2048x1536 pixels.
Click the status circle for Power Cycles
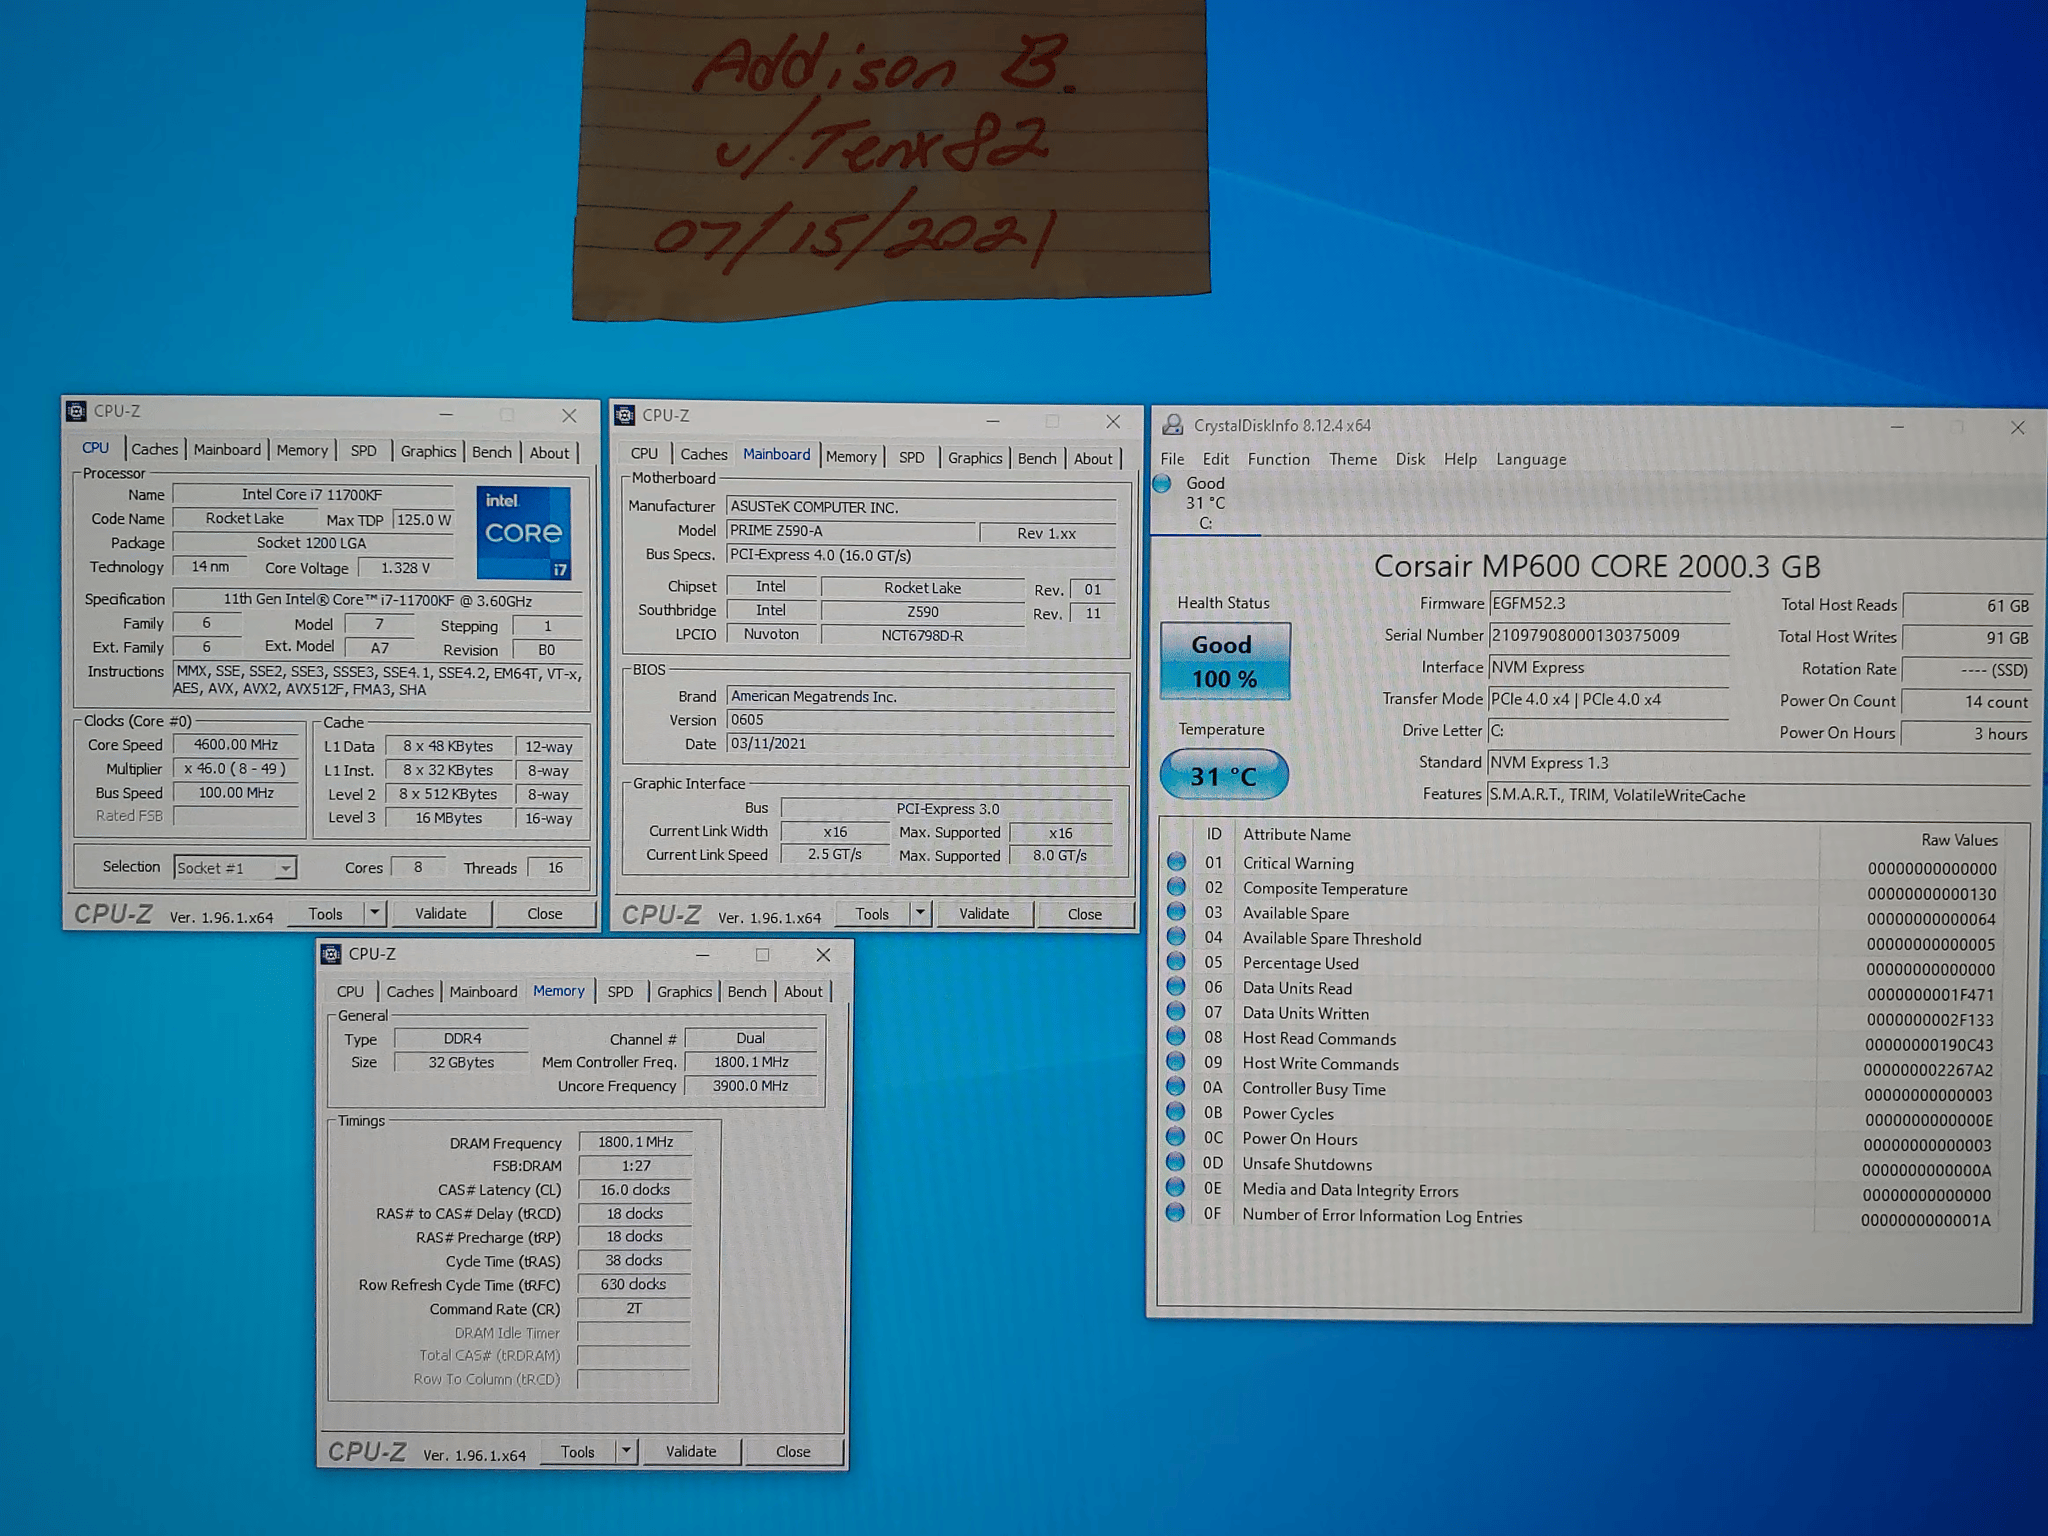point(1176,1112)
